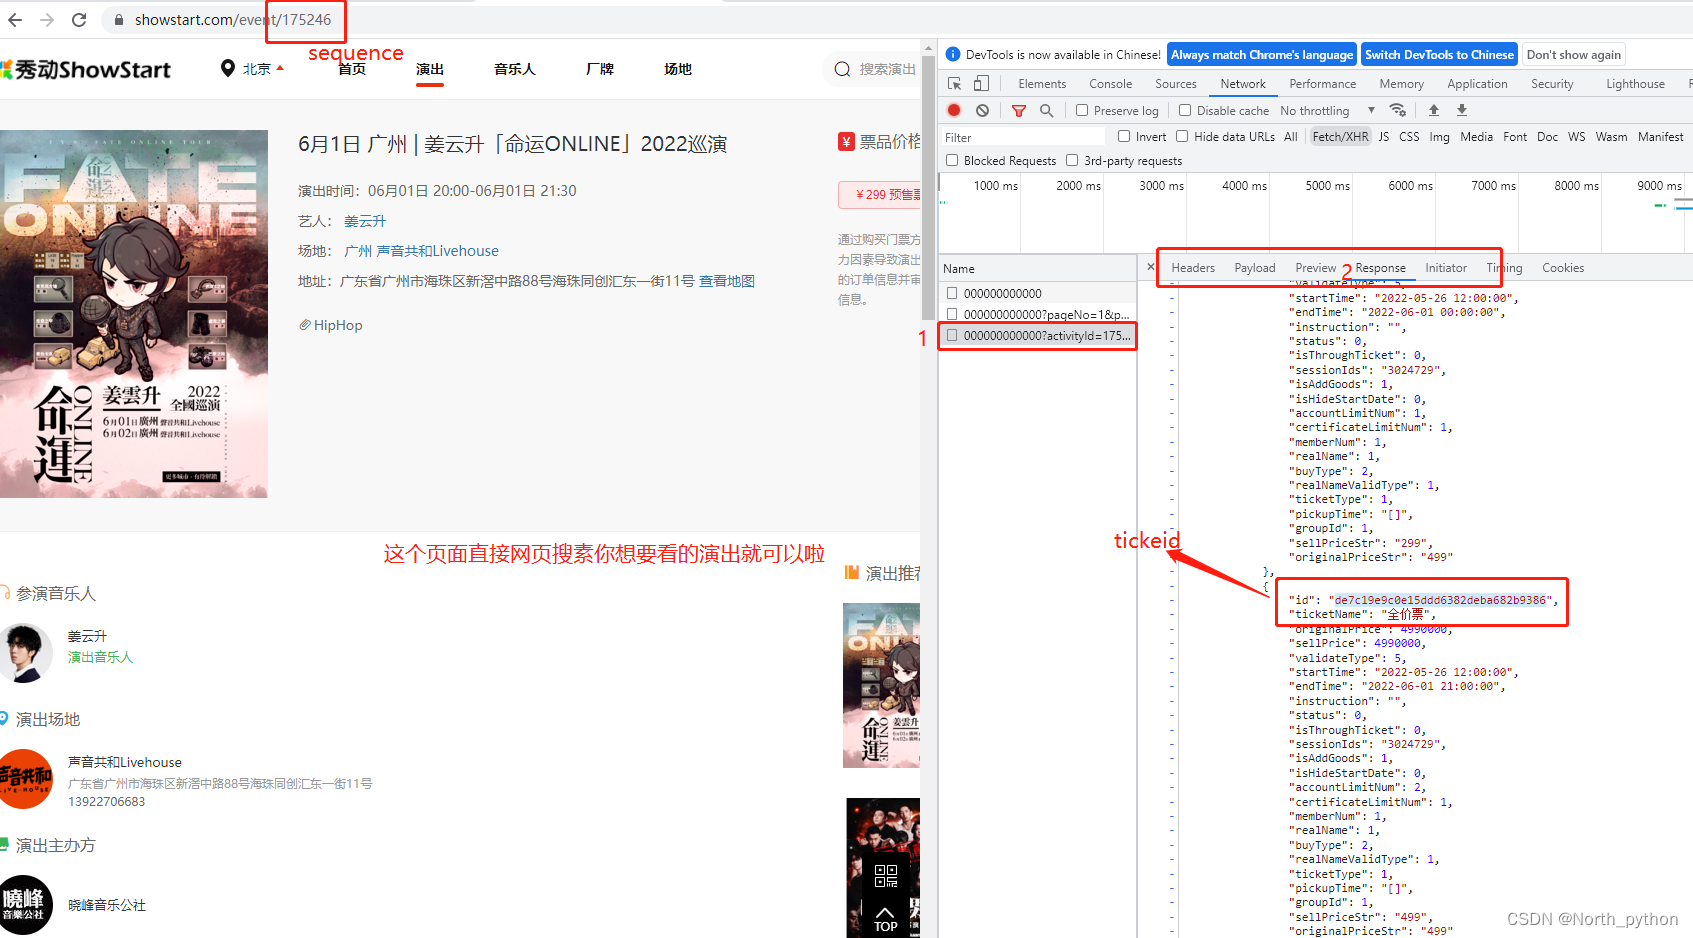Open the 查看地图 map link
Image resolution: width=1693 pixels, height=938 pixels.
tap(726, 281)
